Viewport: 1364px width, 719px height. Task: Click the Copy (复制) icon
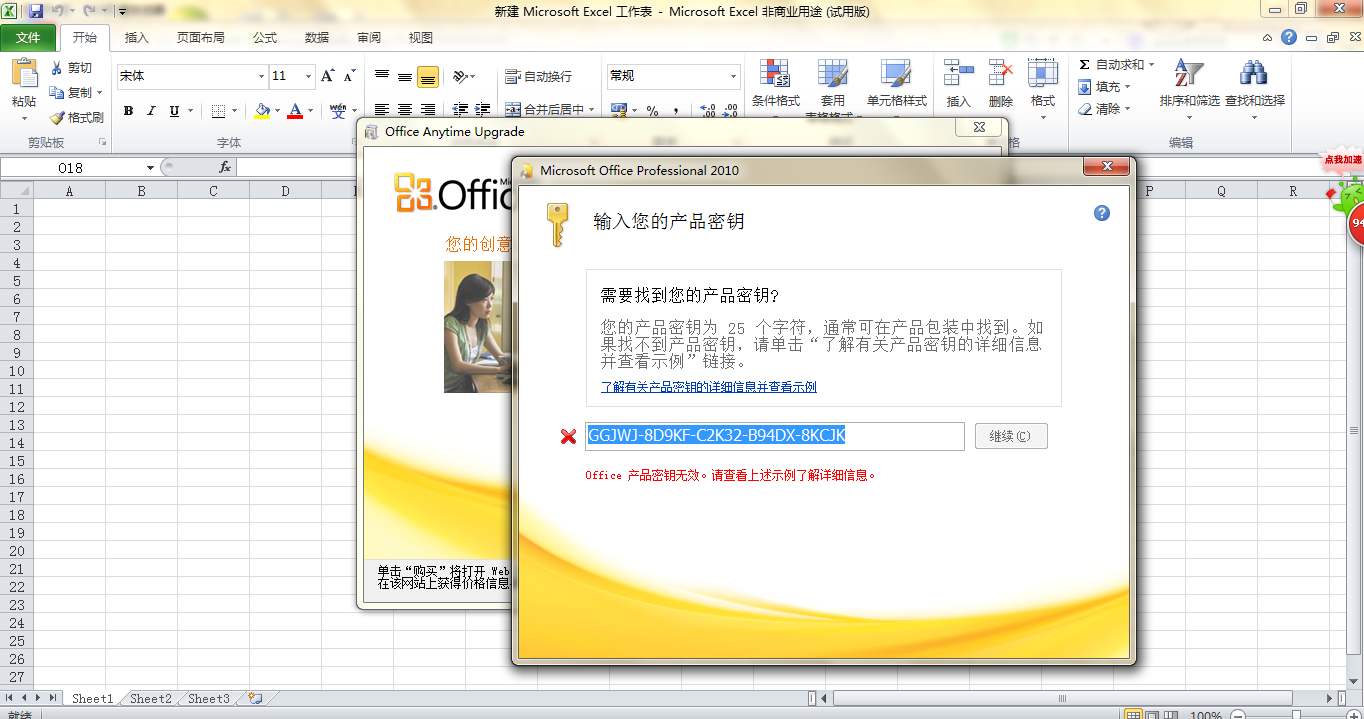click(x=56, y=92)
